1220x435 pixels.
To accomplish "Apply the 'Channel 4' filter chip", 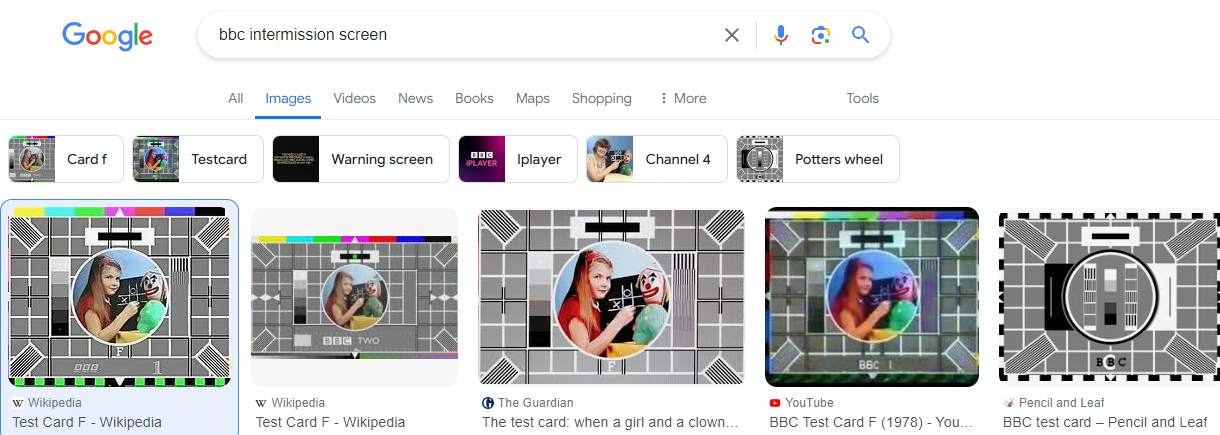I will (x=657, y=159).
